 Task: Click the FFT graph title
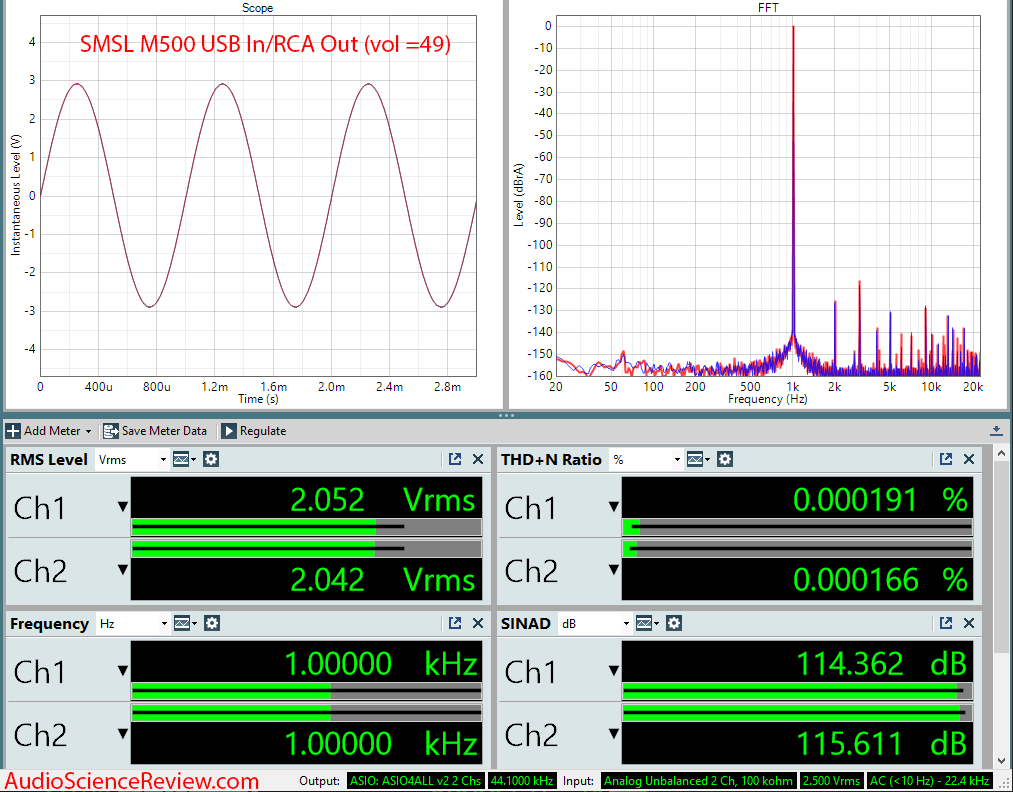768,8
